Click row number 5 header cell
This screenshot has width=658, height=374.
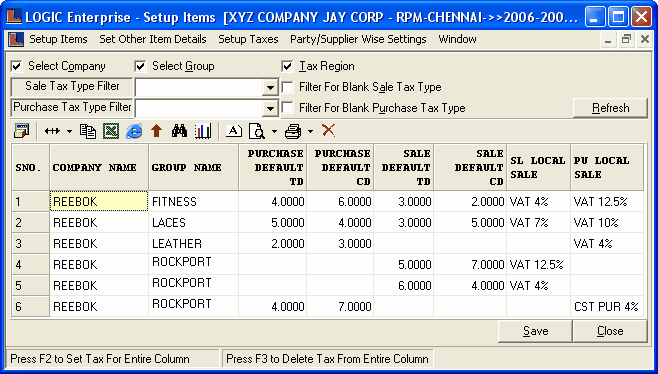tap(31, 285)
